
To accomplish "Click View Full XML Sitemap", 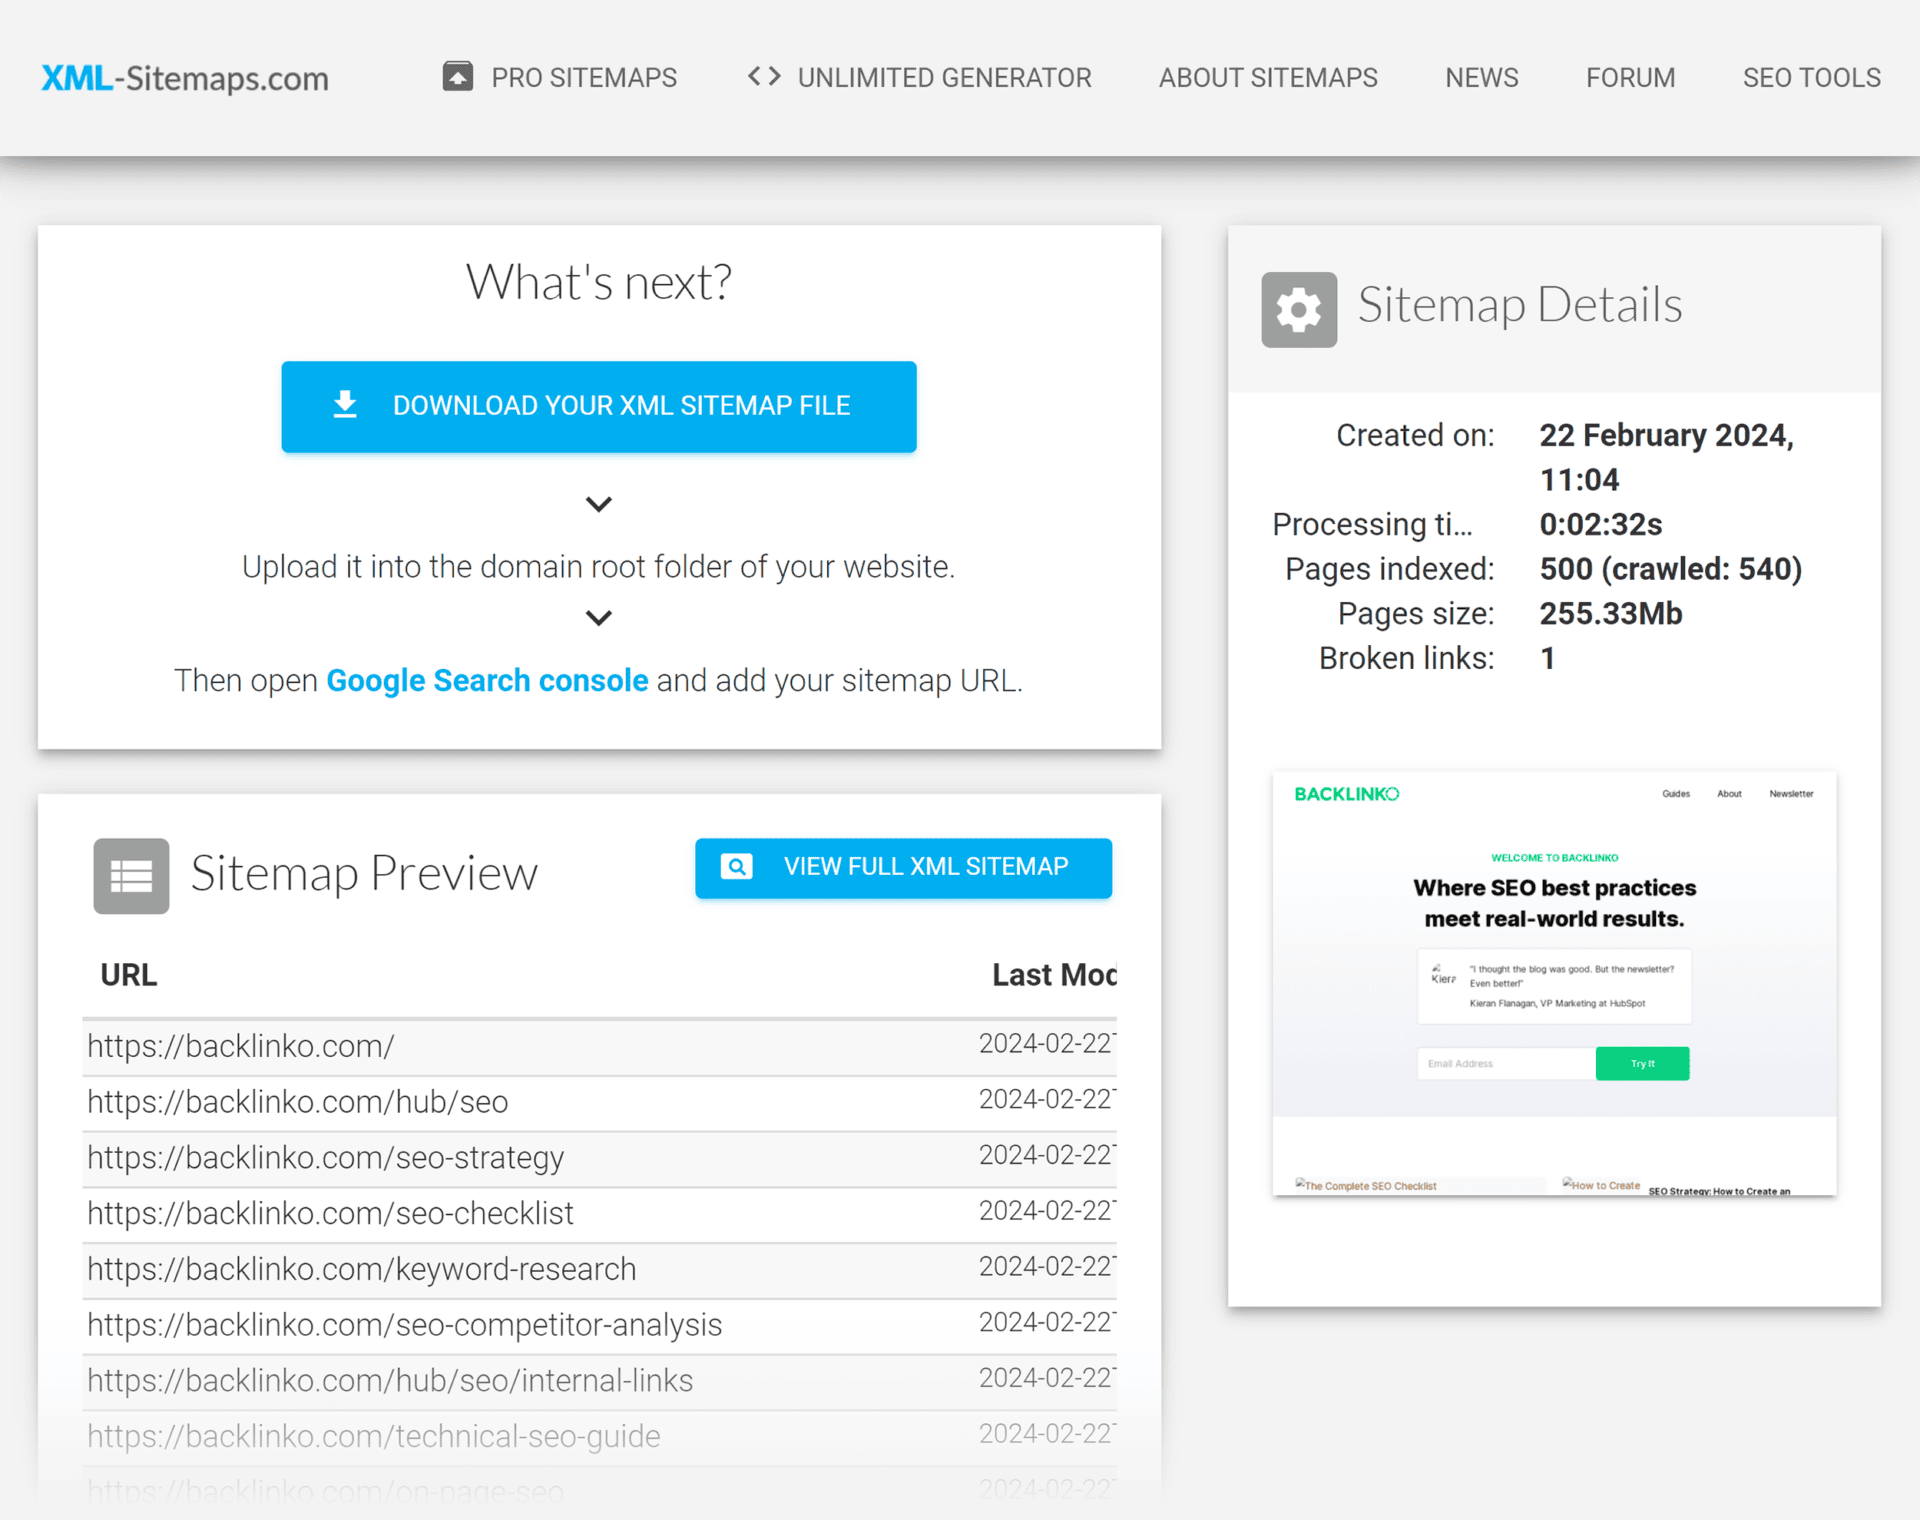I will 902,866.
